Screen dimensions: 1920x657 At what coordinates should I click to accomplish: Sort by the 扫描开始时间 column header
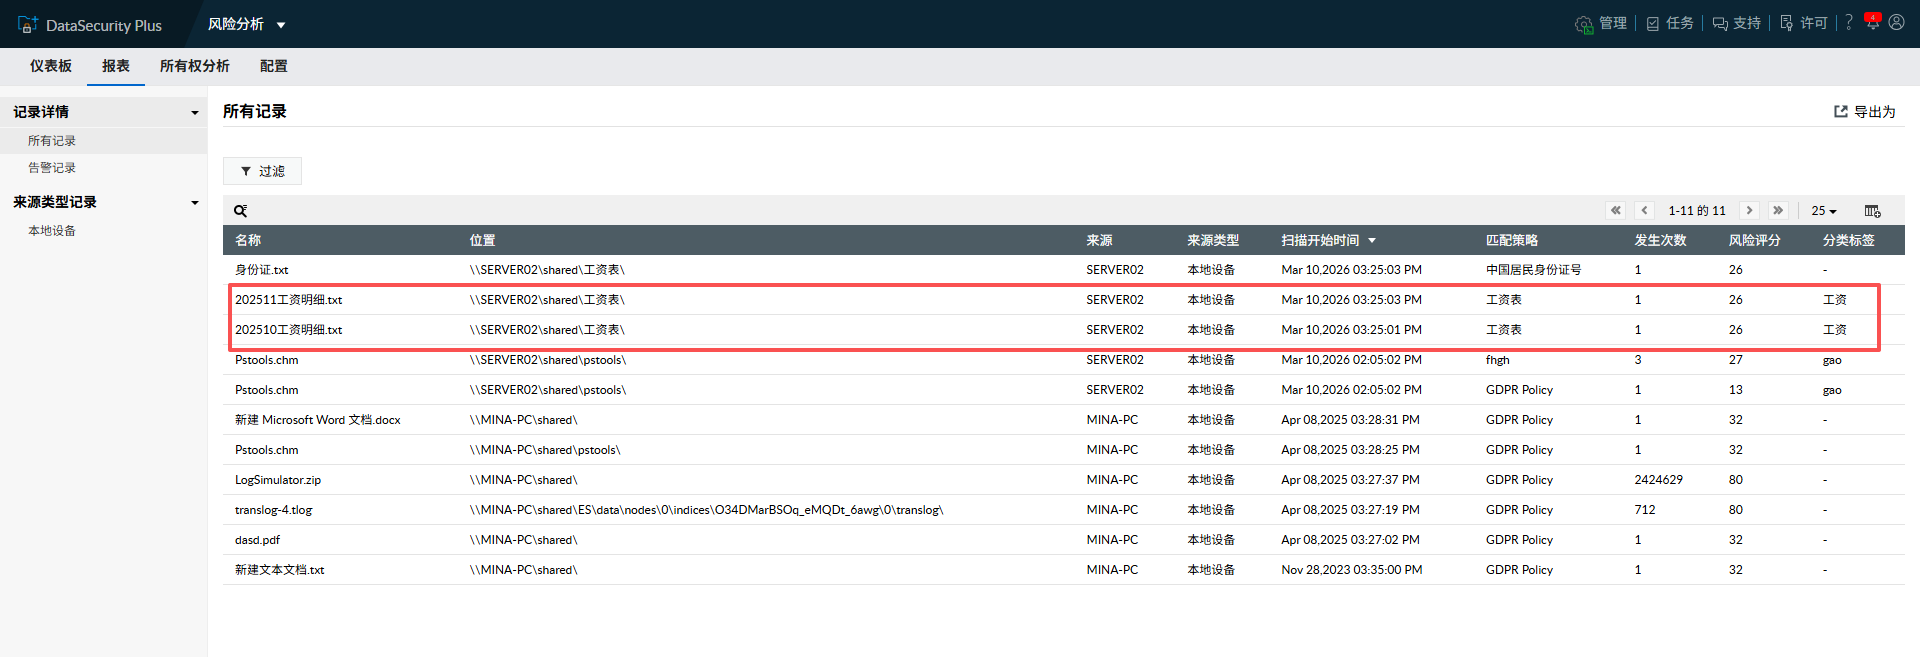(1320, 241)
